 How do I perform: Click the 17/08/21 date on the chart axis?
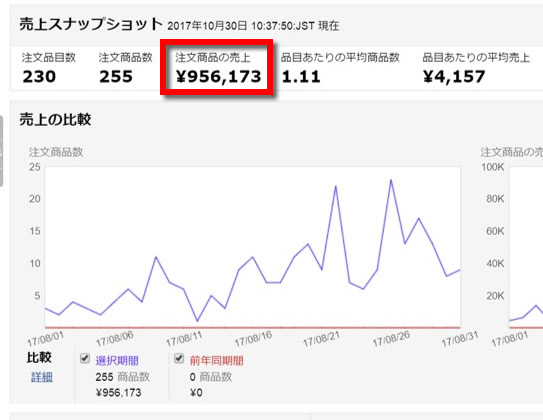[321, 339]
